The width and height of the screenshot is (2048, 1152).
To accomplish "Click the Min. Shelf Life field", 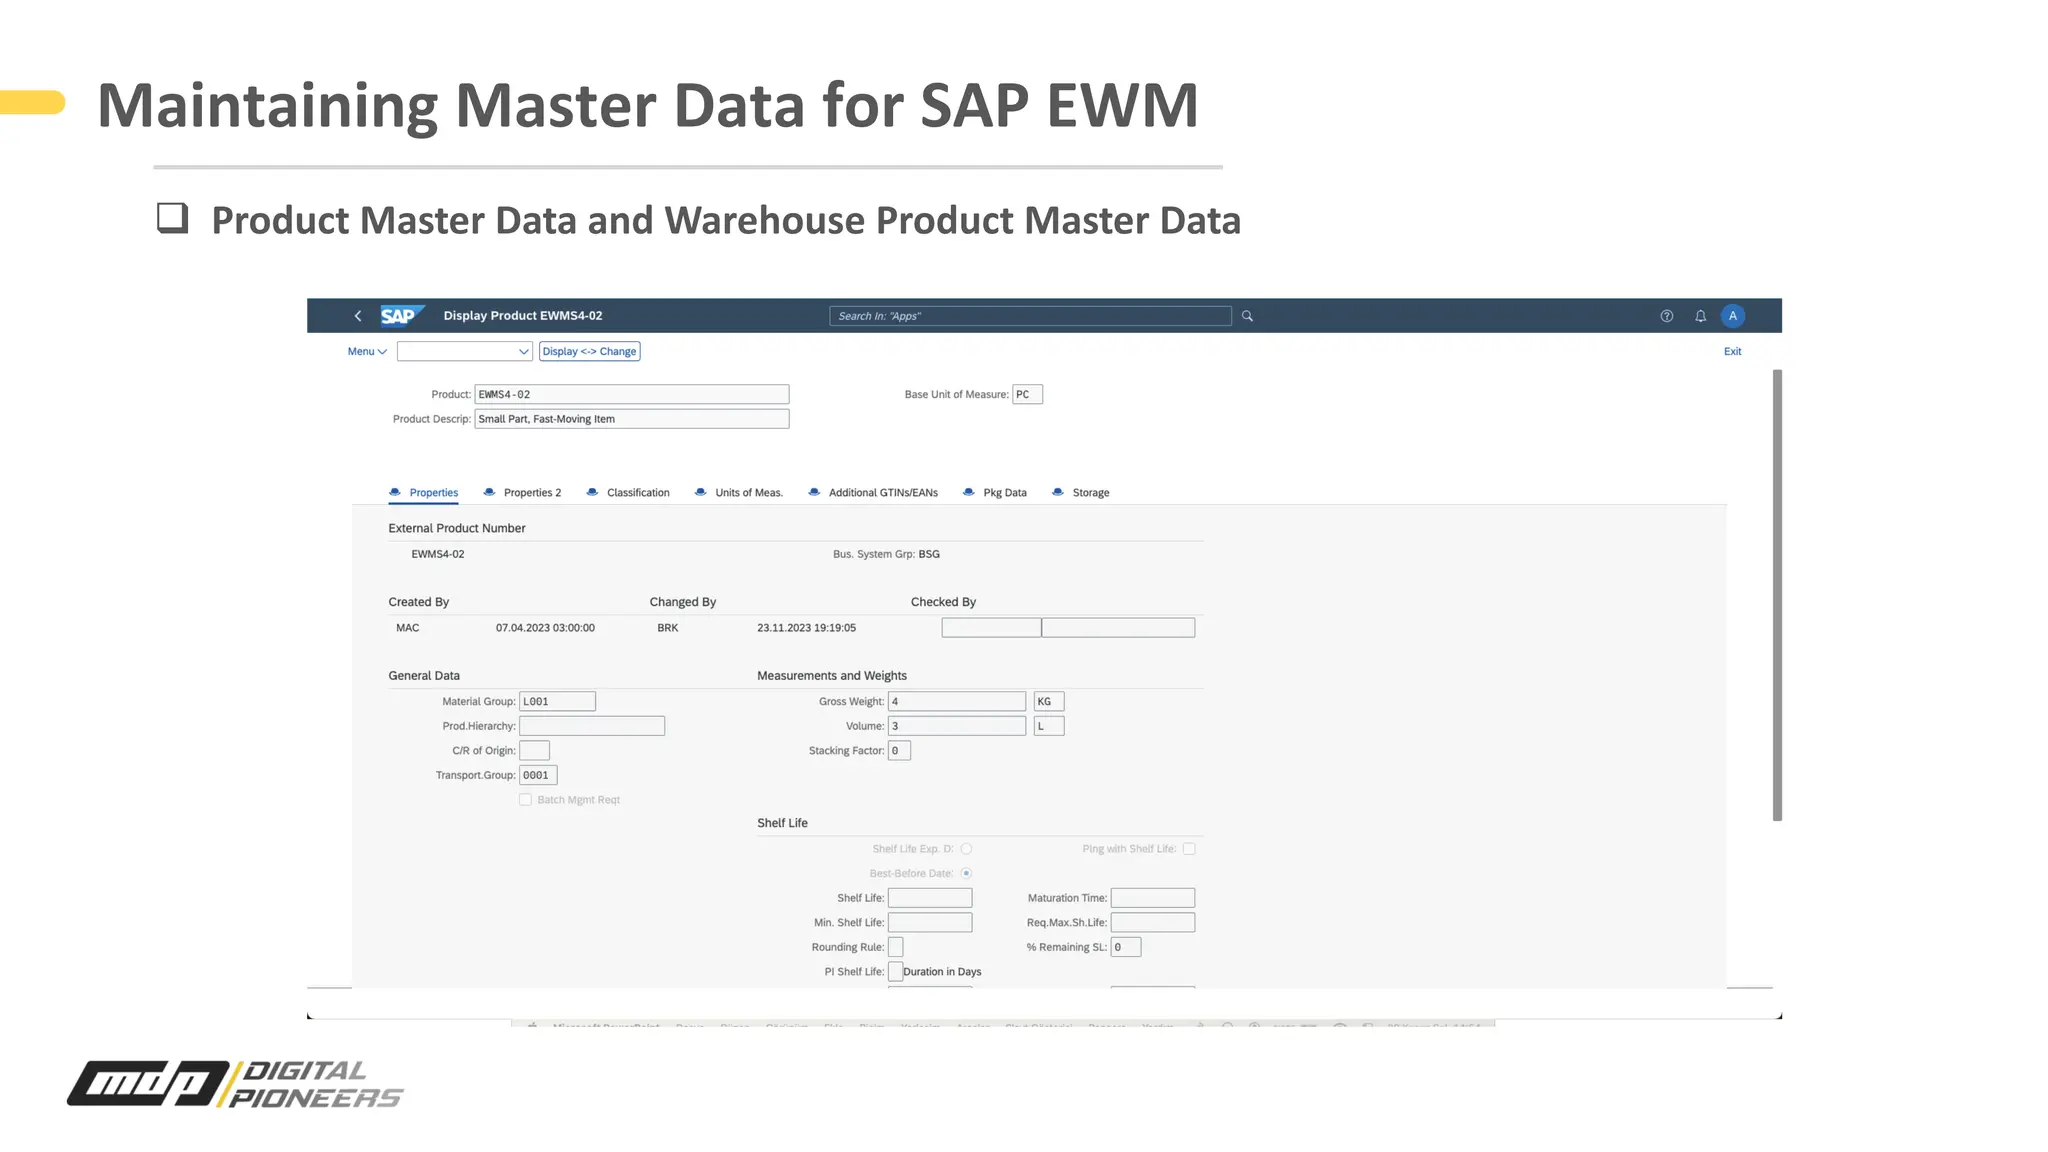I will 930,923.
